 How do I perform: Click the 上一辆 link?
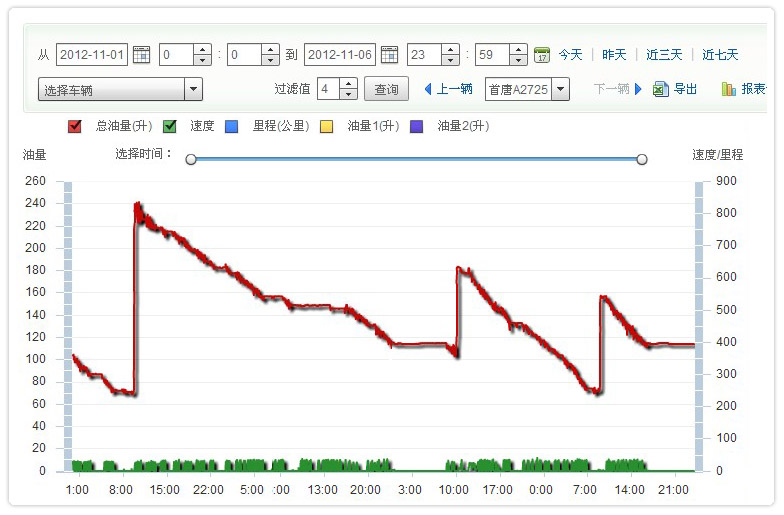tap(454, 89)
